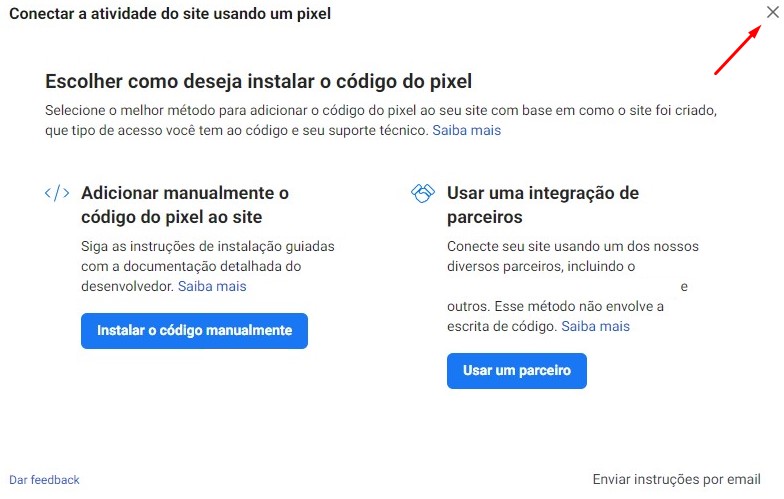Click heading 'Escolher como deseja instalar o código'
This screenshot has height=499, width=784.
point(258,81)
